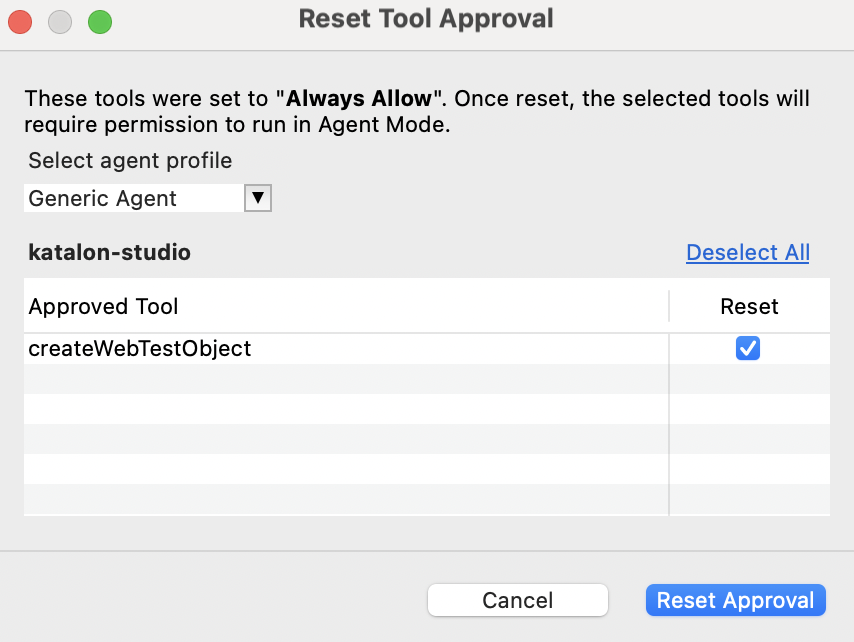The image size is (854, 642).
Task: Click the Reset column header
Action: coord(749,306)
